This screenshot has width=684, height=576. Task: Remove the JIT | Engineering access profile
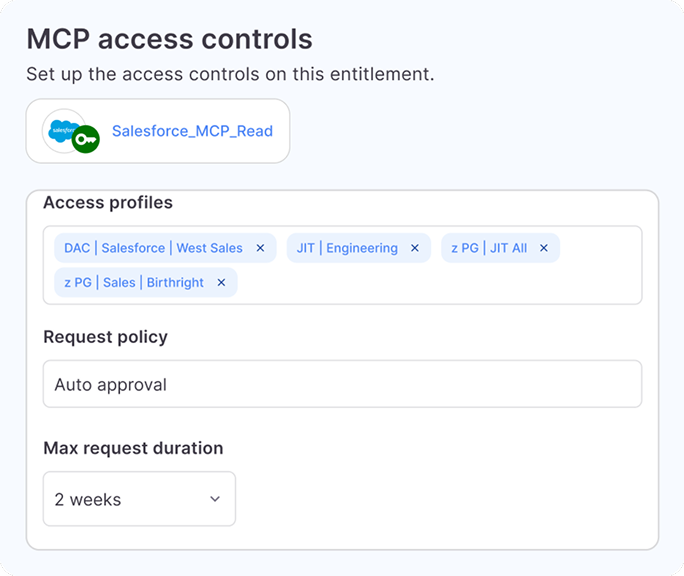pyautogui.click(x=415, y=248)
